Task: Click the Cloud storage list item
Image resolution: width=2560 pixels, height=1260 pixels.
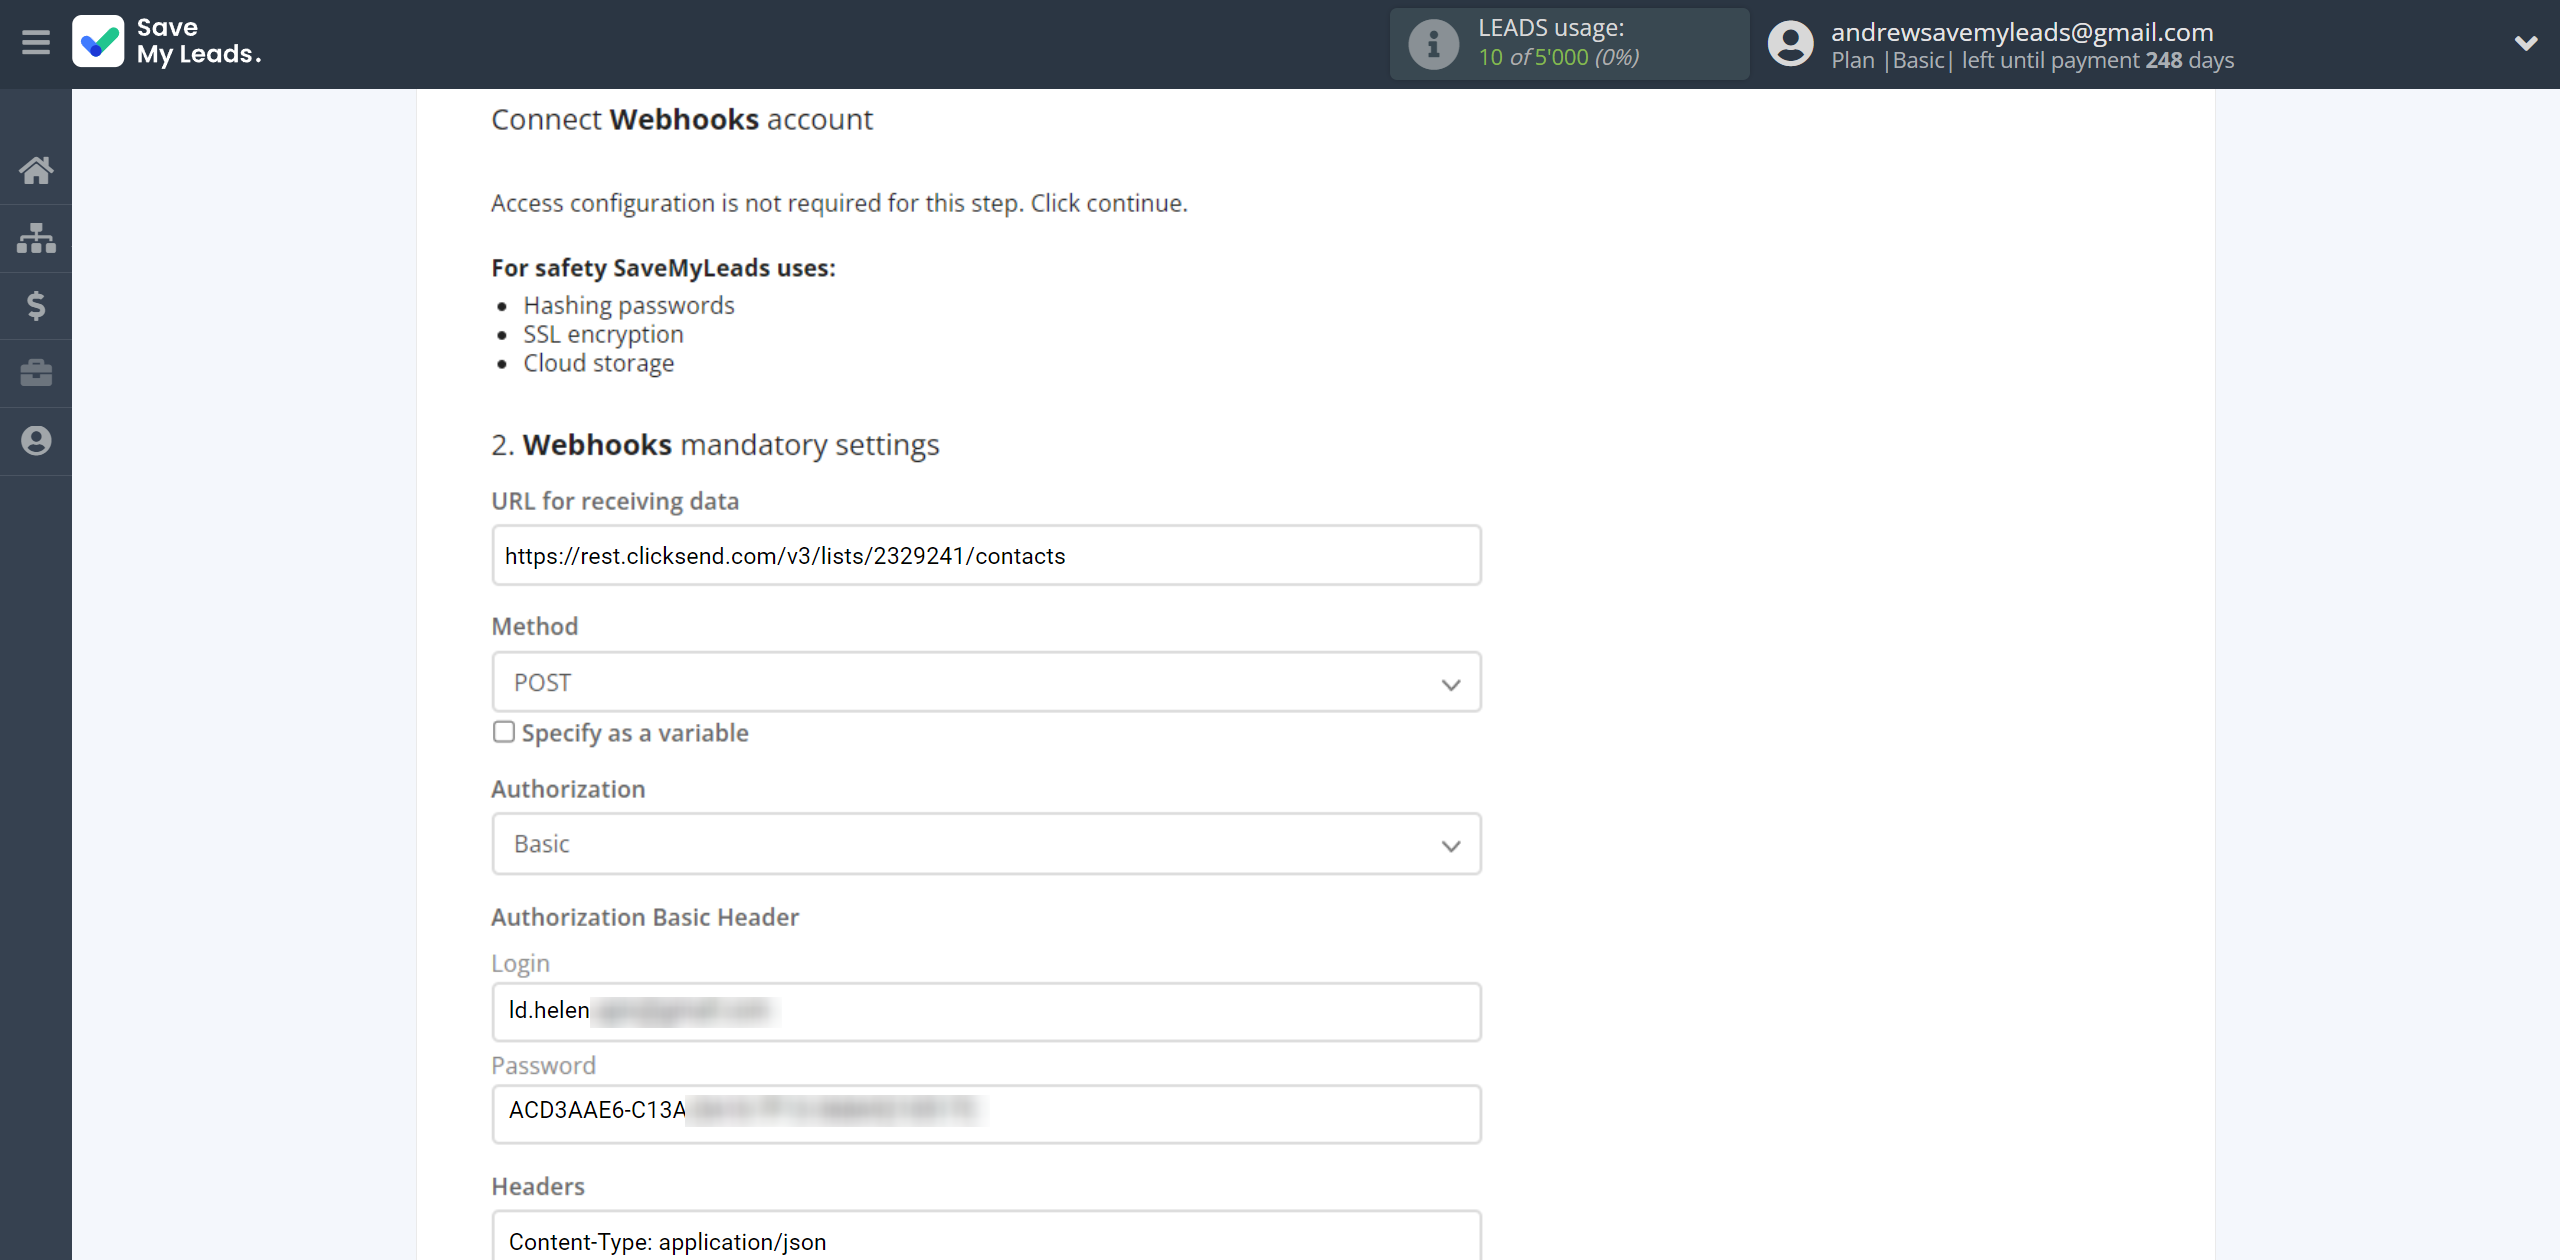Action: click(x=598, y=363)
